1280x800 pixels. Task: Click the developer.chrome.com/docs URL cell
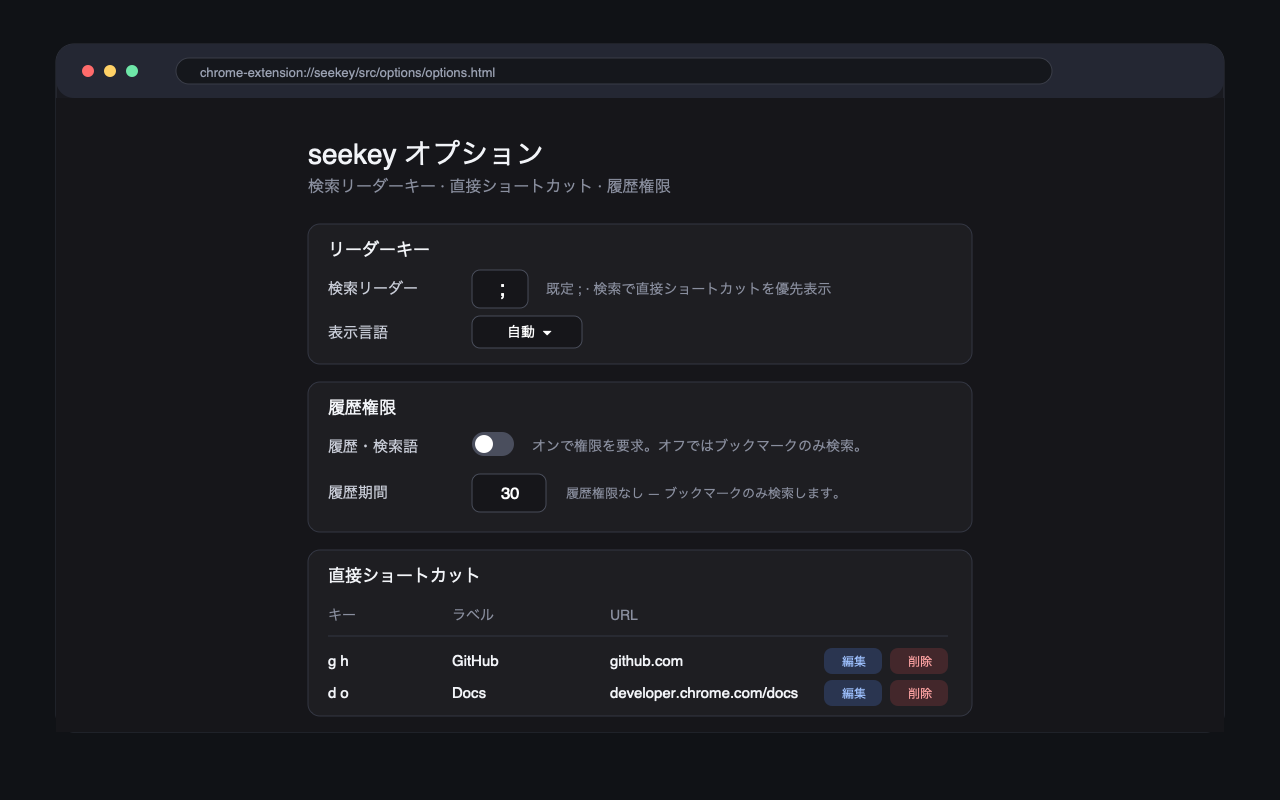[x=704, y=693]
